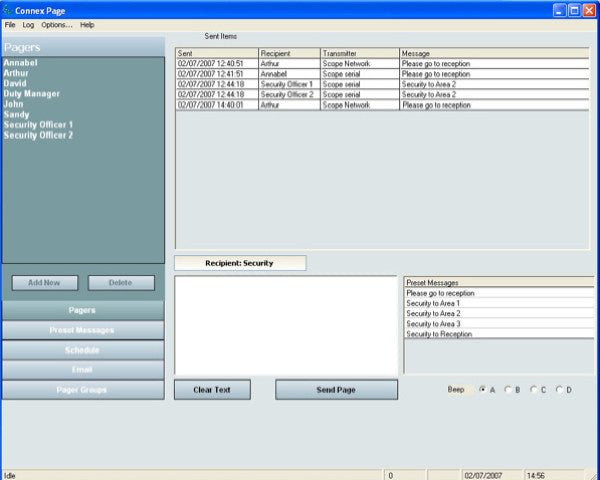
Task: Choose preset message Security to Area 3
Action: (x=433, y=324)
